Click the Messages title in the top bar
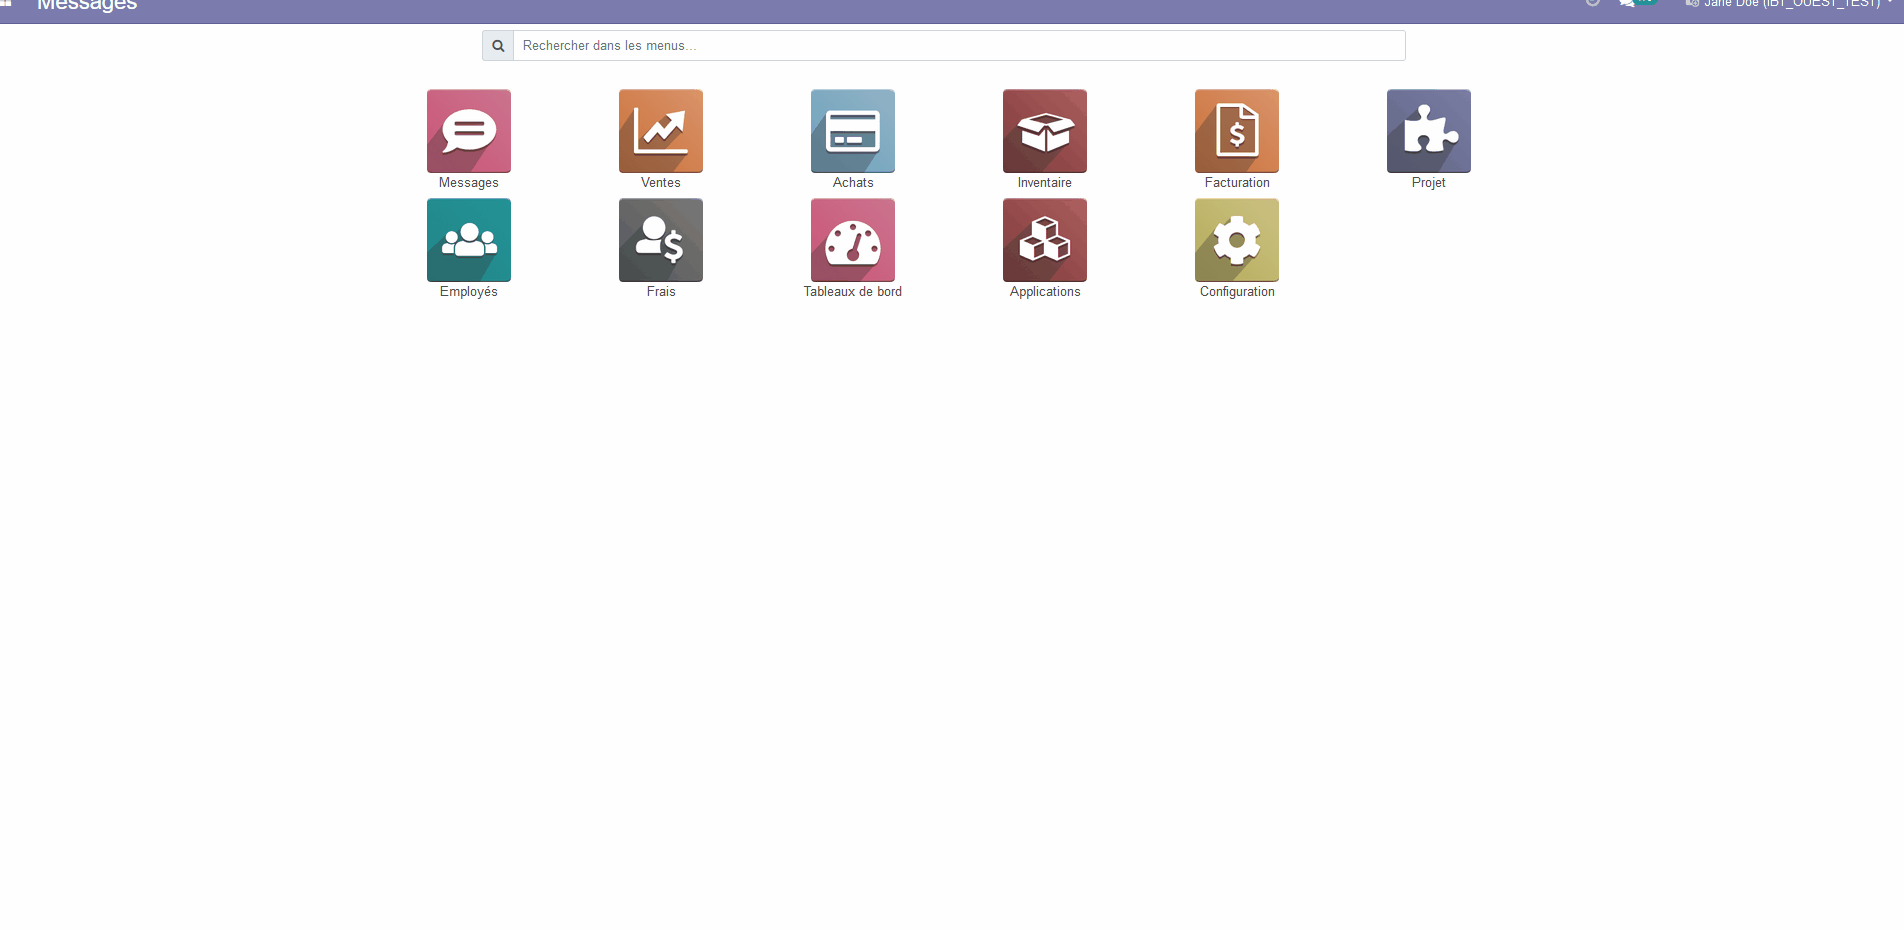 tap(87, 6)
